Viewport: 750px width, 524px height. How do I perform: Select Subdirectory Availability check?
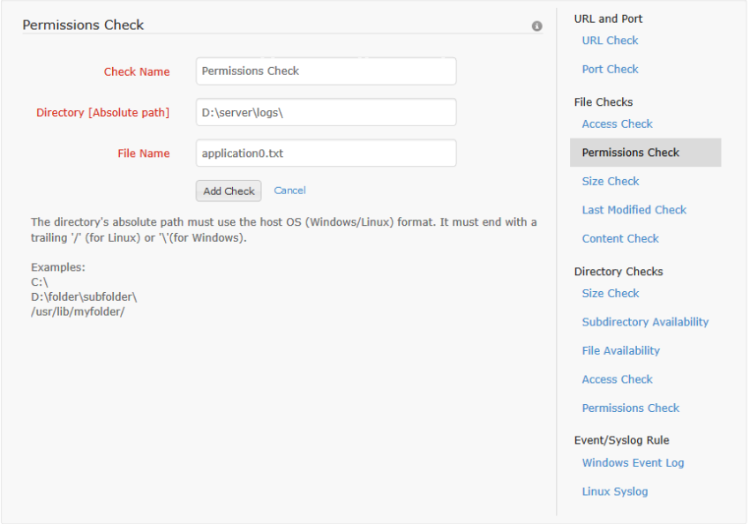645,322
